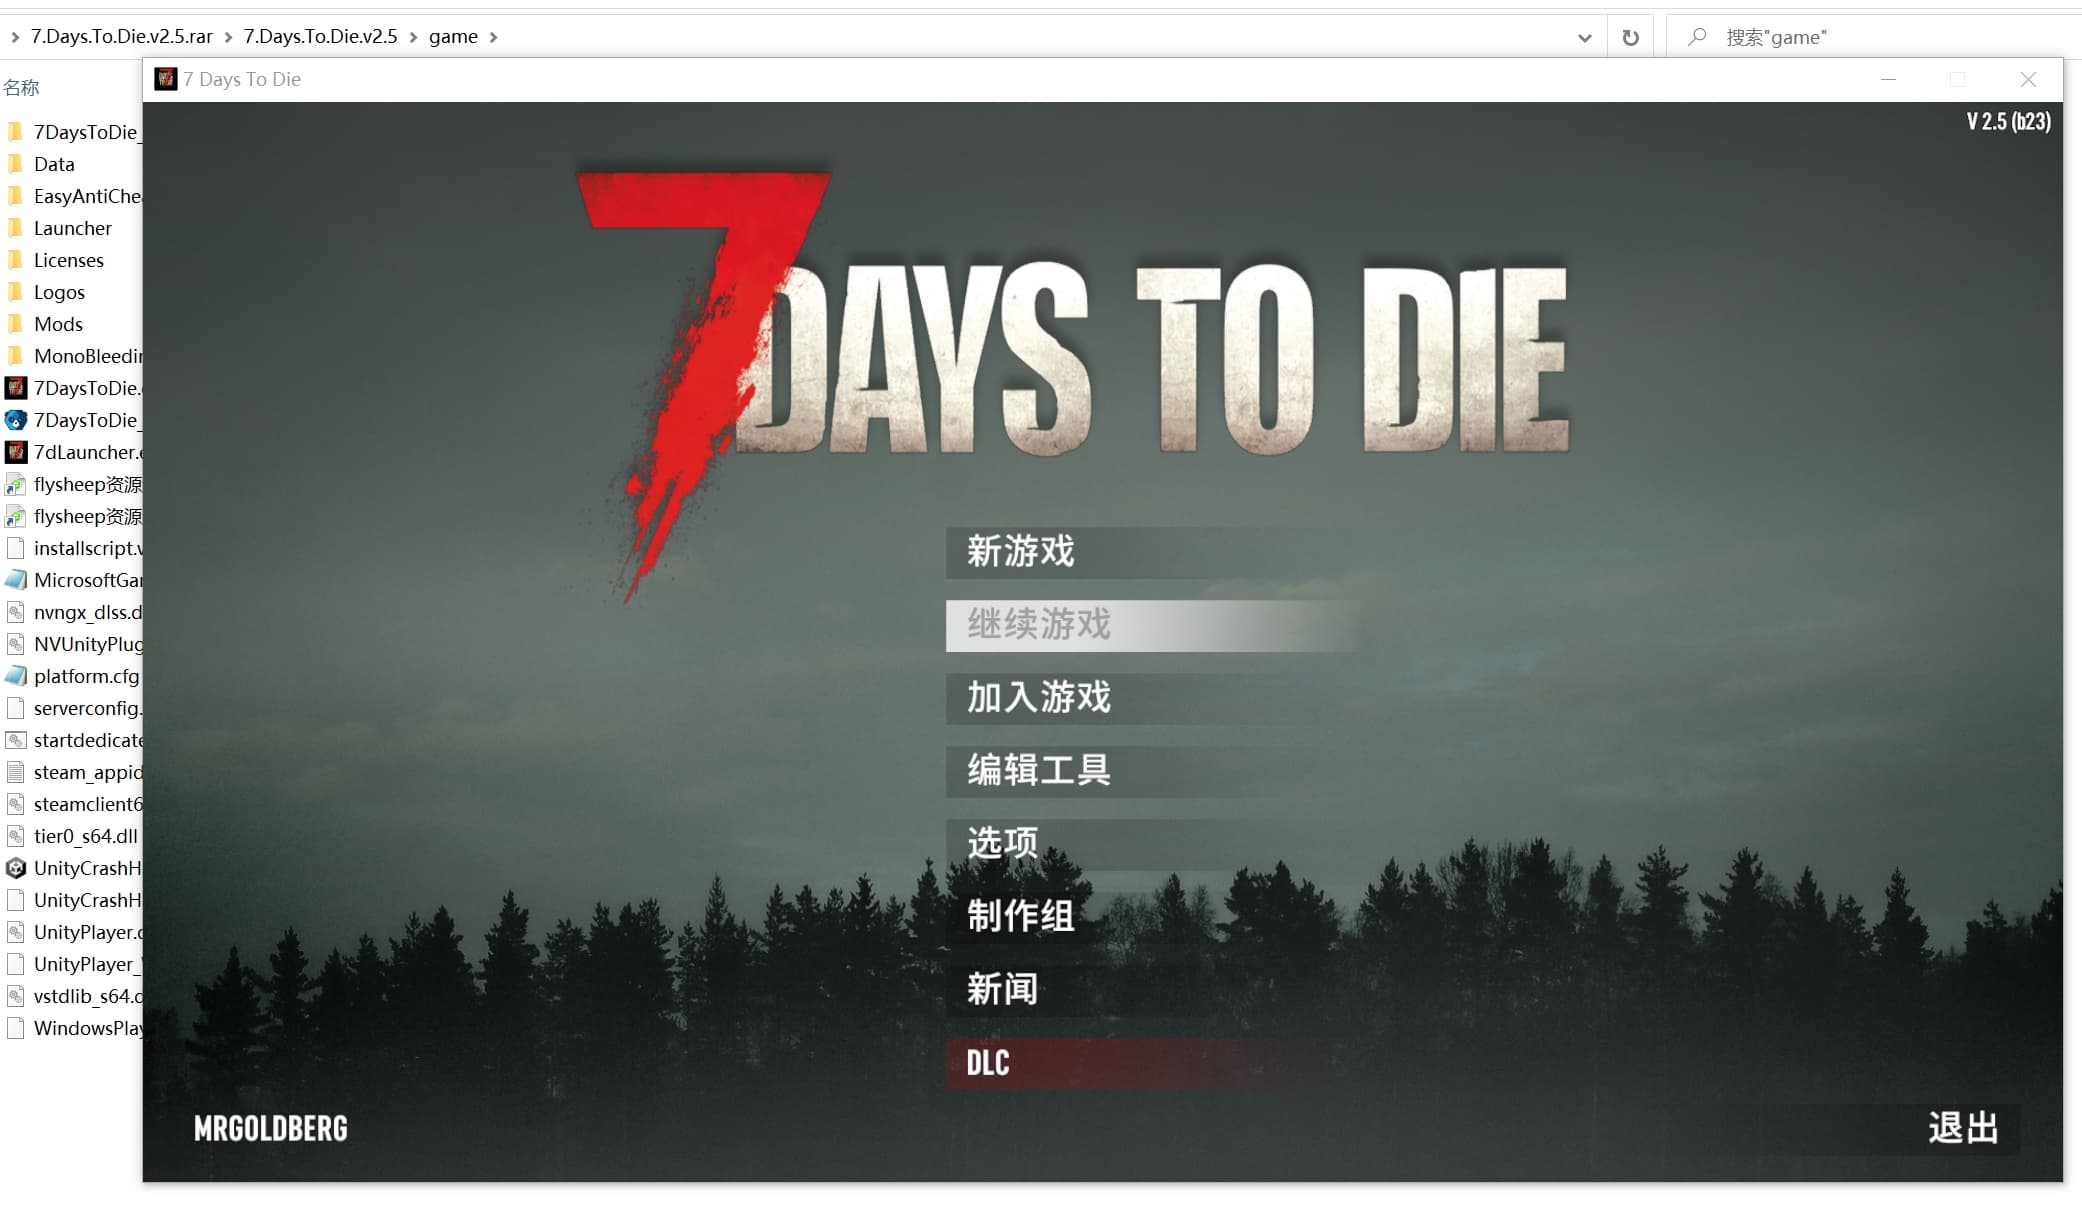Open the 选项 options menu
Screen dimensions: 2082x1221
pyautogui.click(x=1002, y=843)
